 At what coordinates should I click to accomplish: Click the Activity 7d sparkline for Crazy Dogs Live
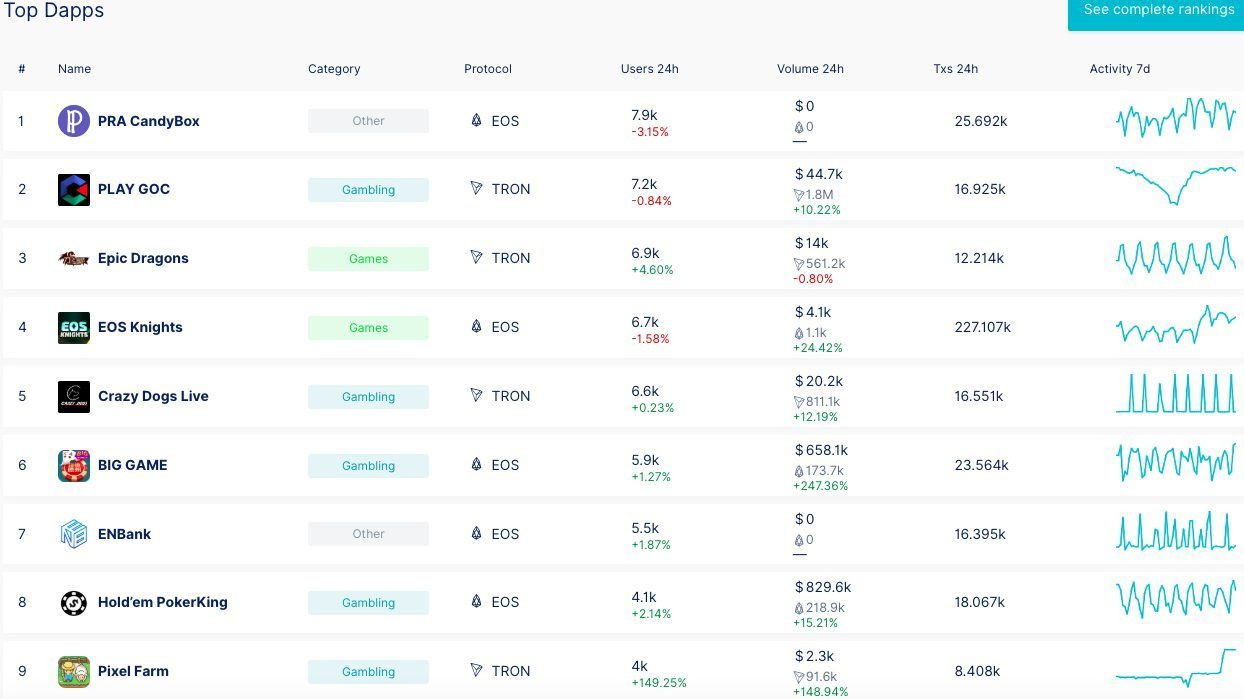[1176, 396]
